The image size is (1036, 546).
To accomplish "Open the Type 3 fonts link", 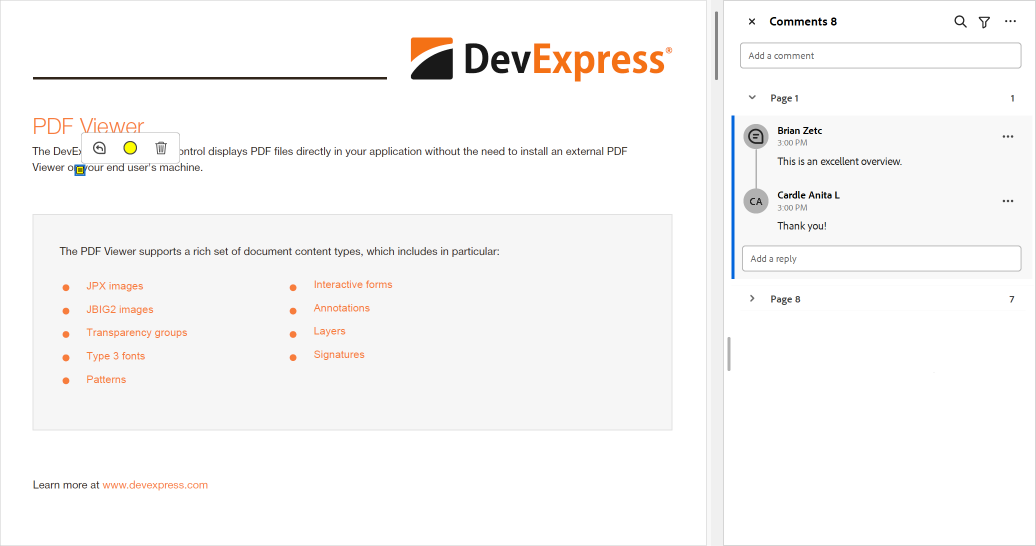I will point(116,356).
